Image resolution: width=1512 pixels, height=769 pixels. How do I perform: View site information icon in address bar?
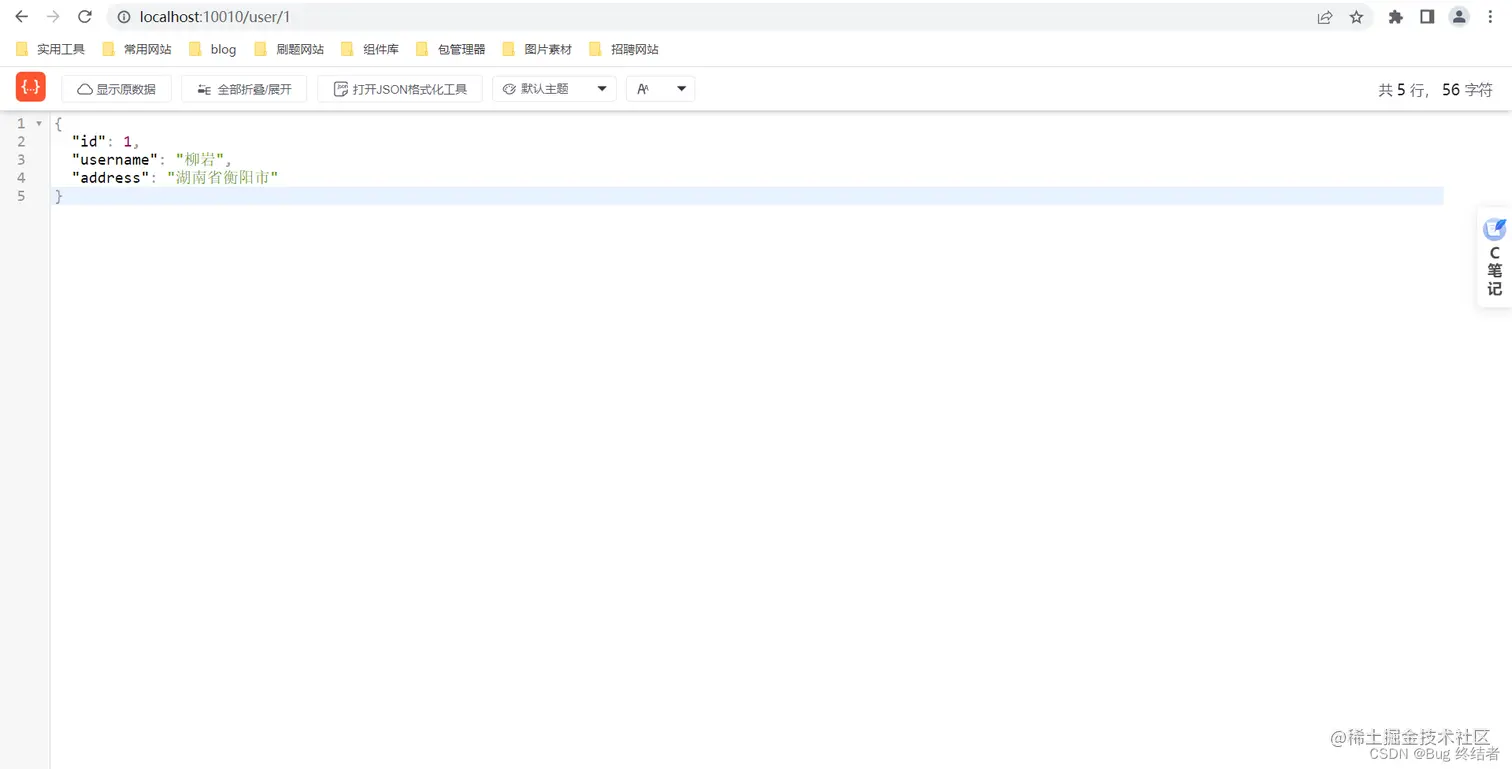[124, 17]
